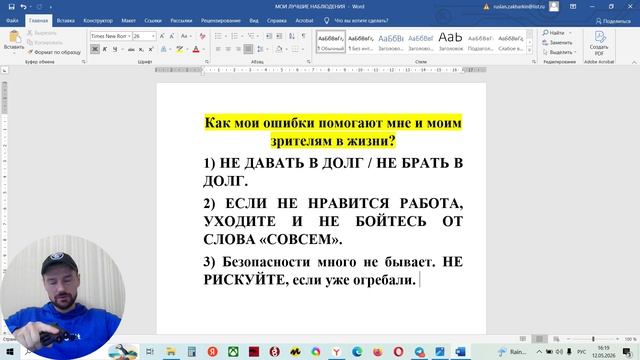The height and width of the screenshot is (360, 640).
Task: Click the decrease font size icon
Action: [172, 36]
